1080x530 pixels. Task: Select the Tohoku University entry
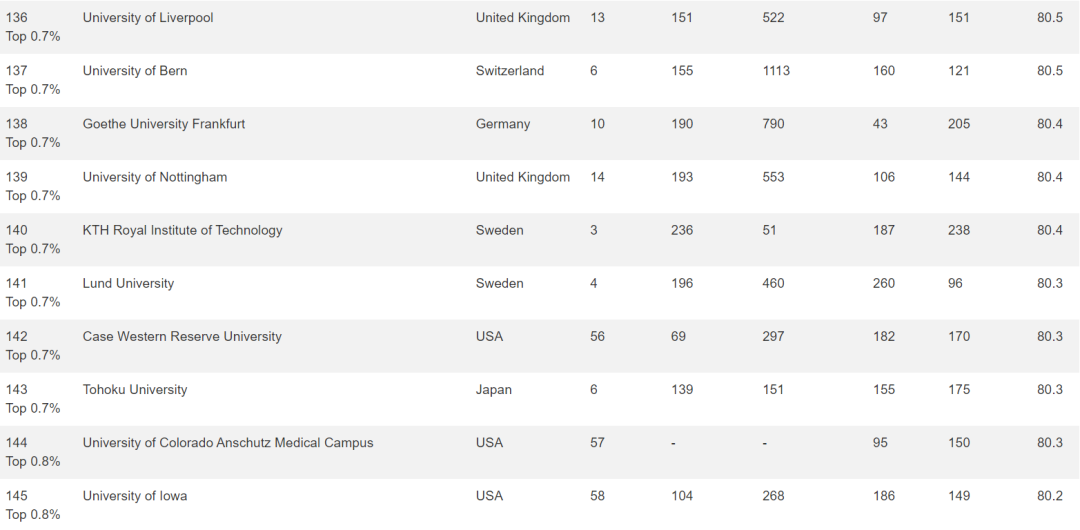click(134, 389)
